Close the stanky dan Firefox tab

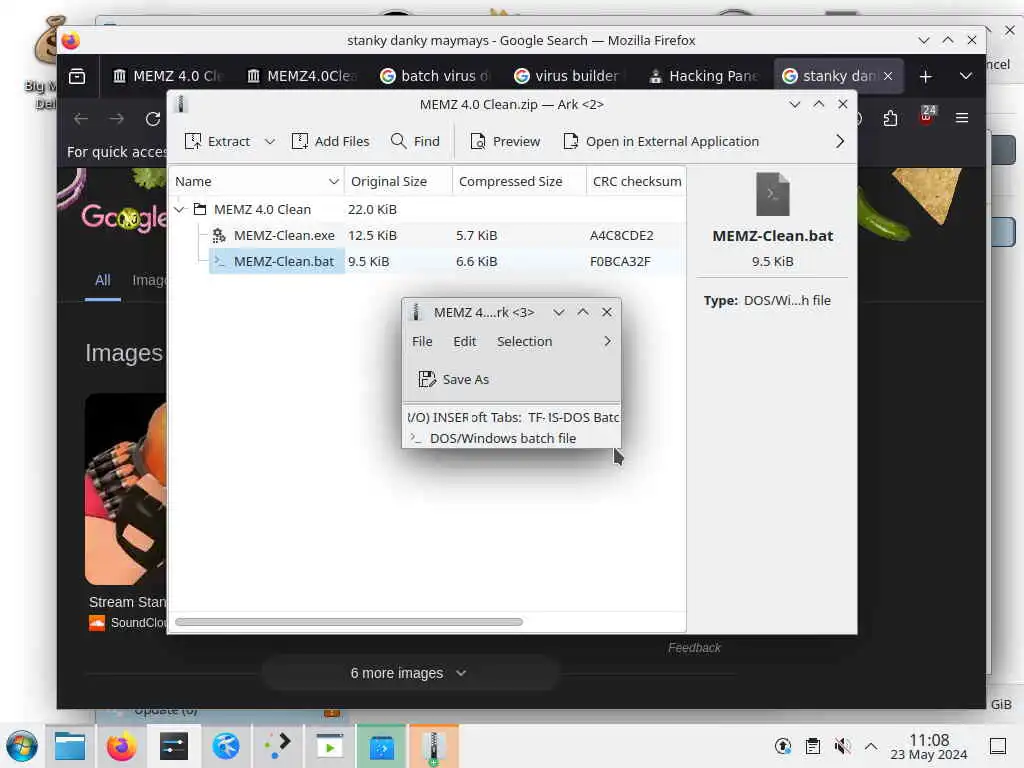(x=888, y=76)
